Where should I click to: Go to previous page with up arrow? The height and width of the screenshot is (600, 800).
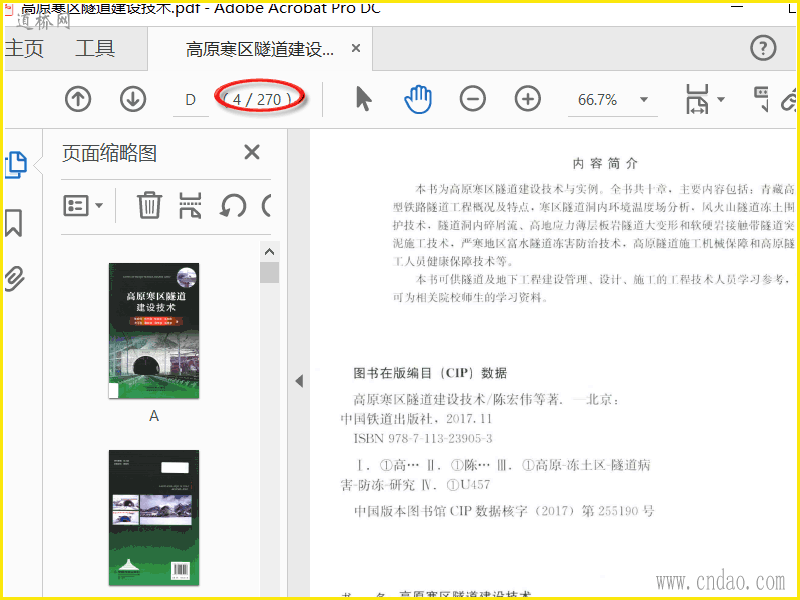pyautogui.click(x=78, y=99)
